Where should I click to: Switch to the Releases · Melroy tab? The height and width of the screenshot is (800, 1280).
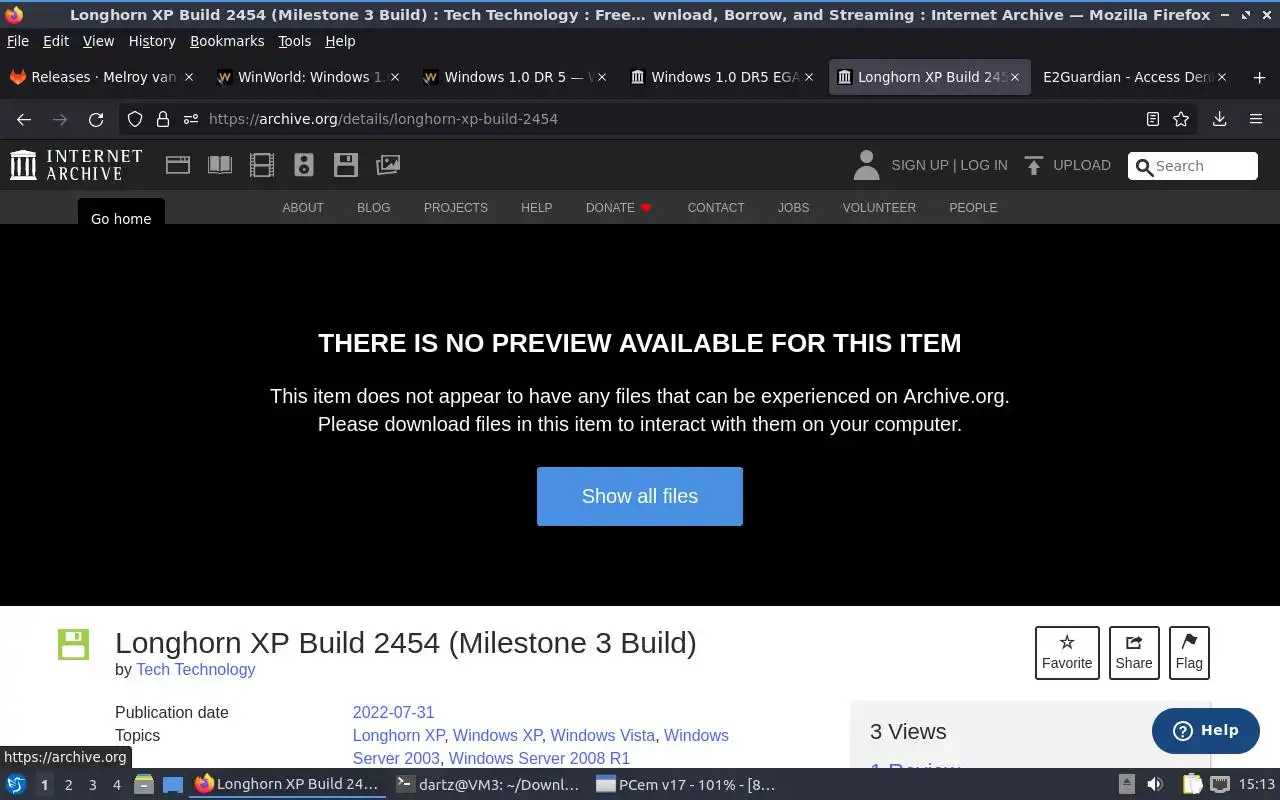102,77
